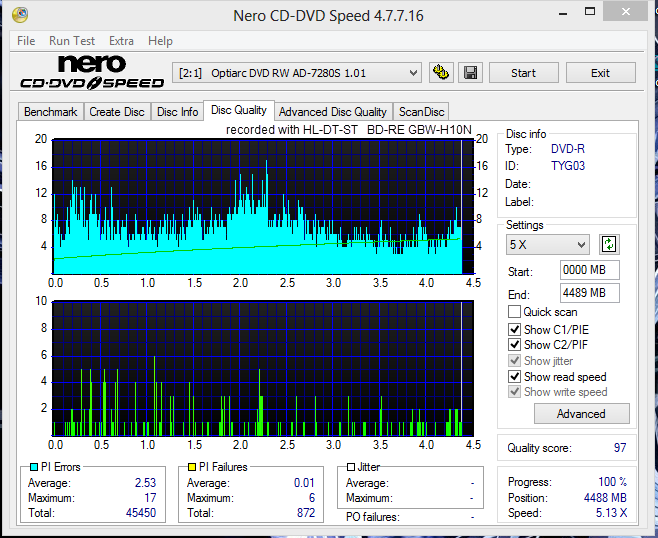Uncheck Show C1/PIE

click(514, 329)
